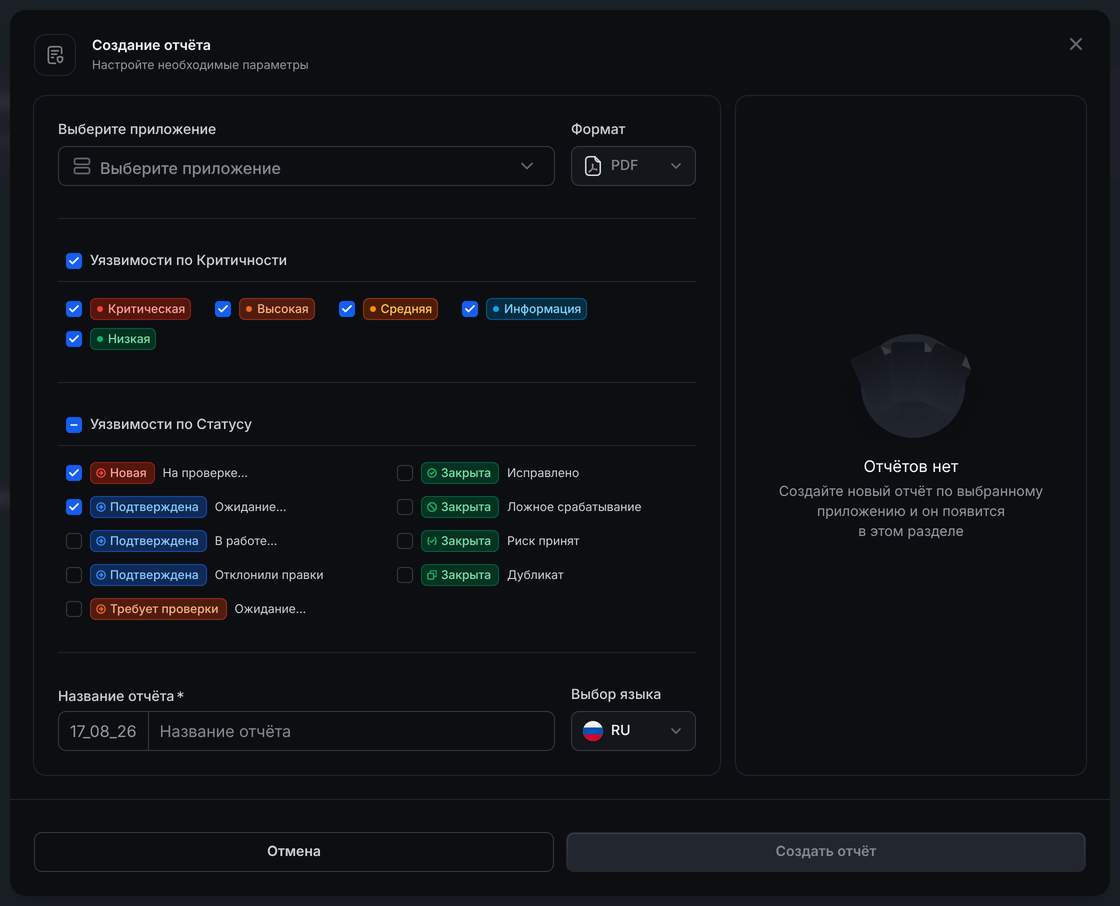The width and height of the screenshot is (1120, 906).
Task: Check the Требует проверки Ожидание checkbox
Action: point(74,609)
